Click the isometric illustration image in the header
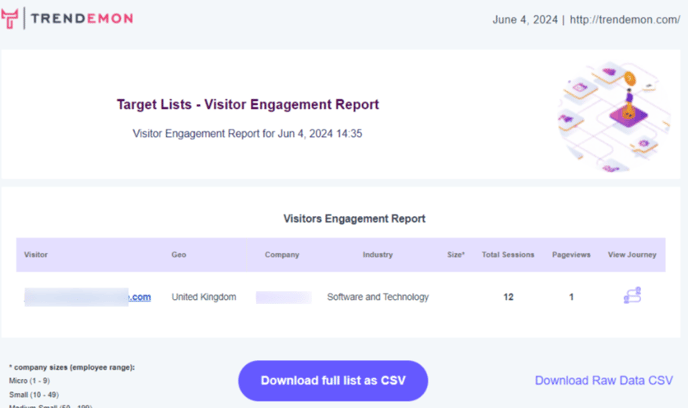The width and height of the screenshot is (688, 408). click(x=613, y=116)
